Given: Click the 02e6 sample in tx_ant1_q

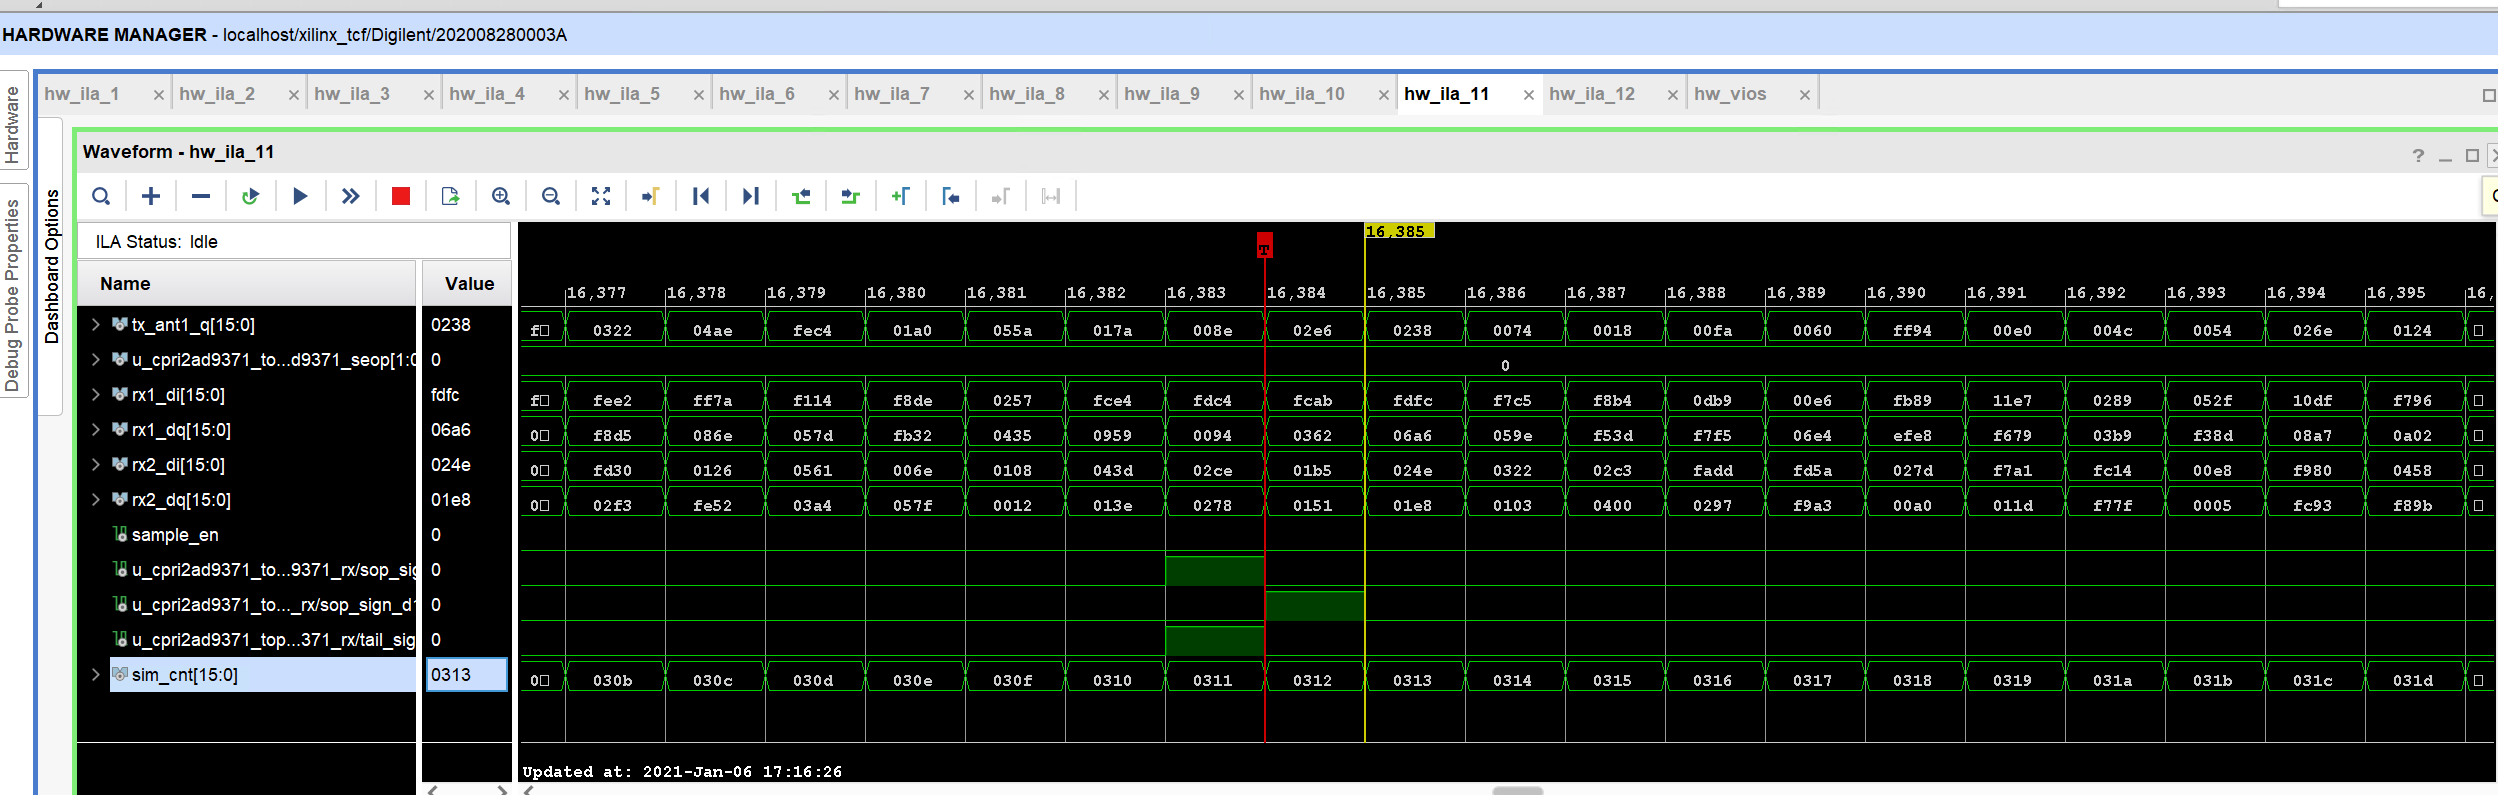Looking at the screenshot, I should 1313,330.
